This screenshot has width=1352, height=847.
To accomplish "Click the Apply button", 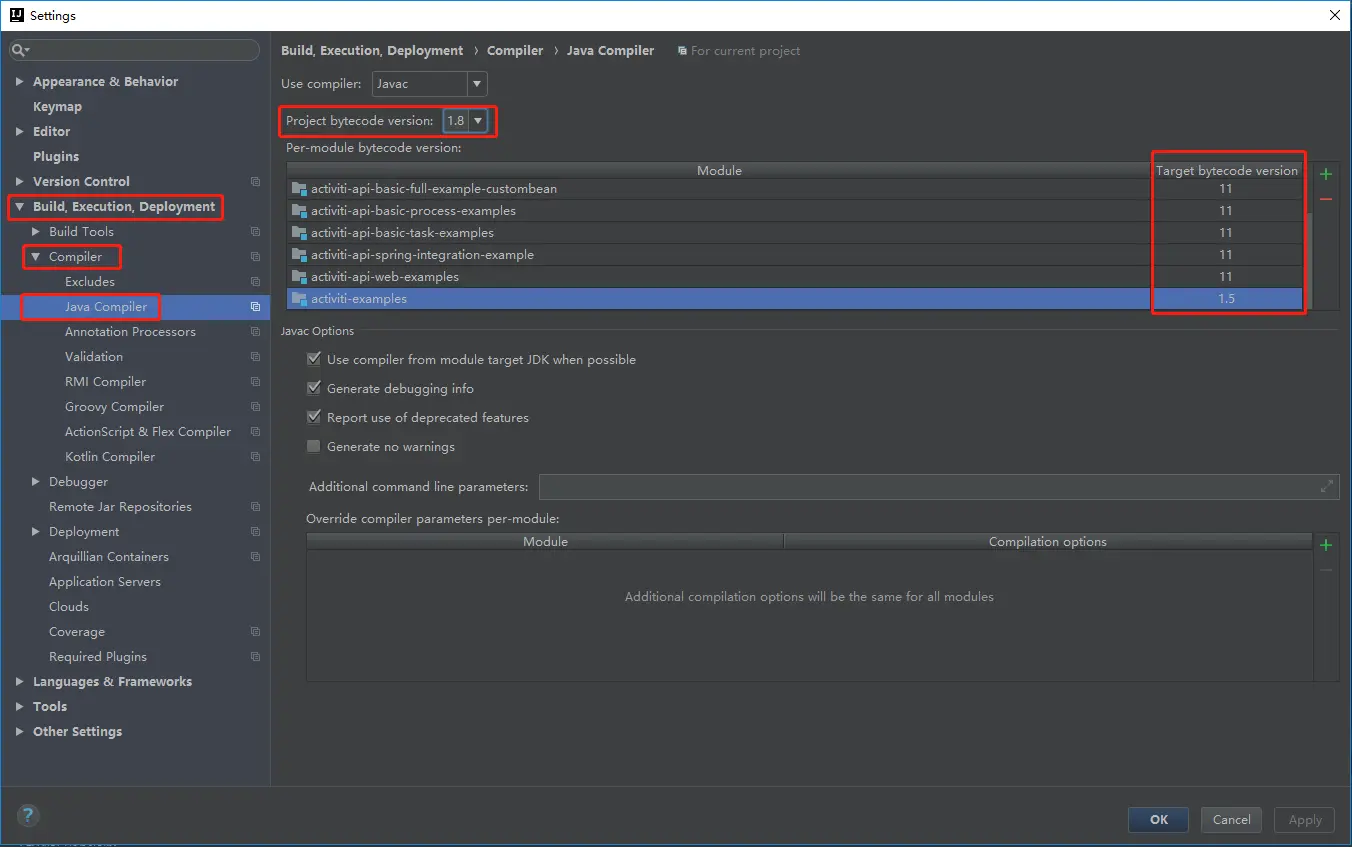I will (1305, 820).
